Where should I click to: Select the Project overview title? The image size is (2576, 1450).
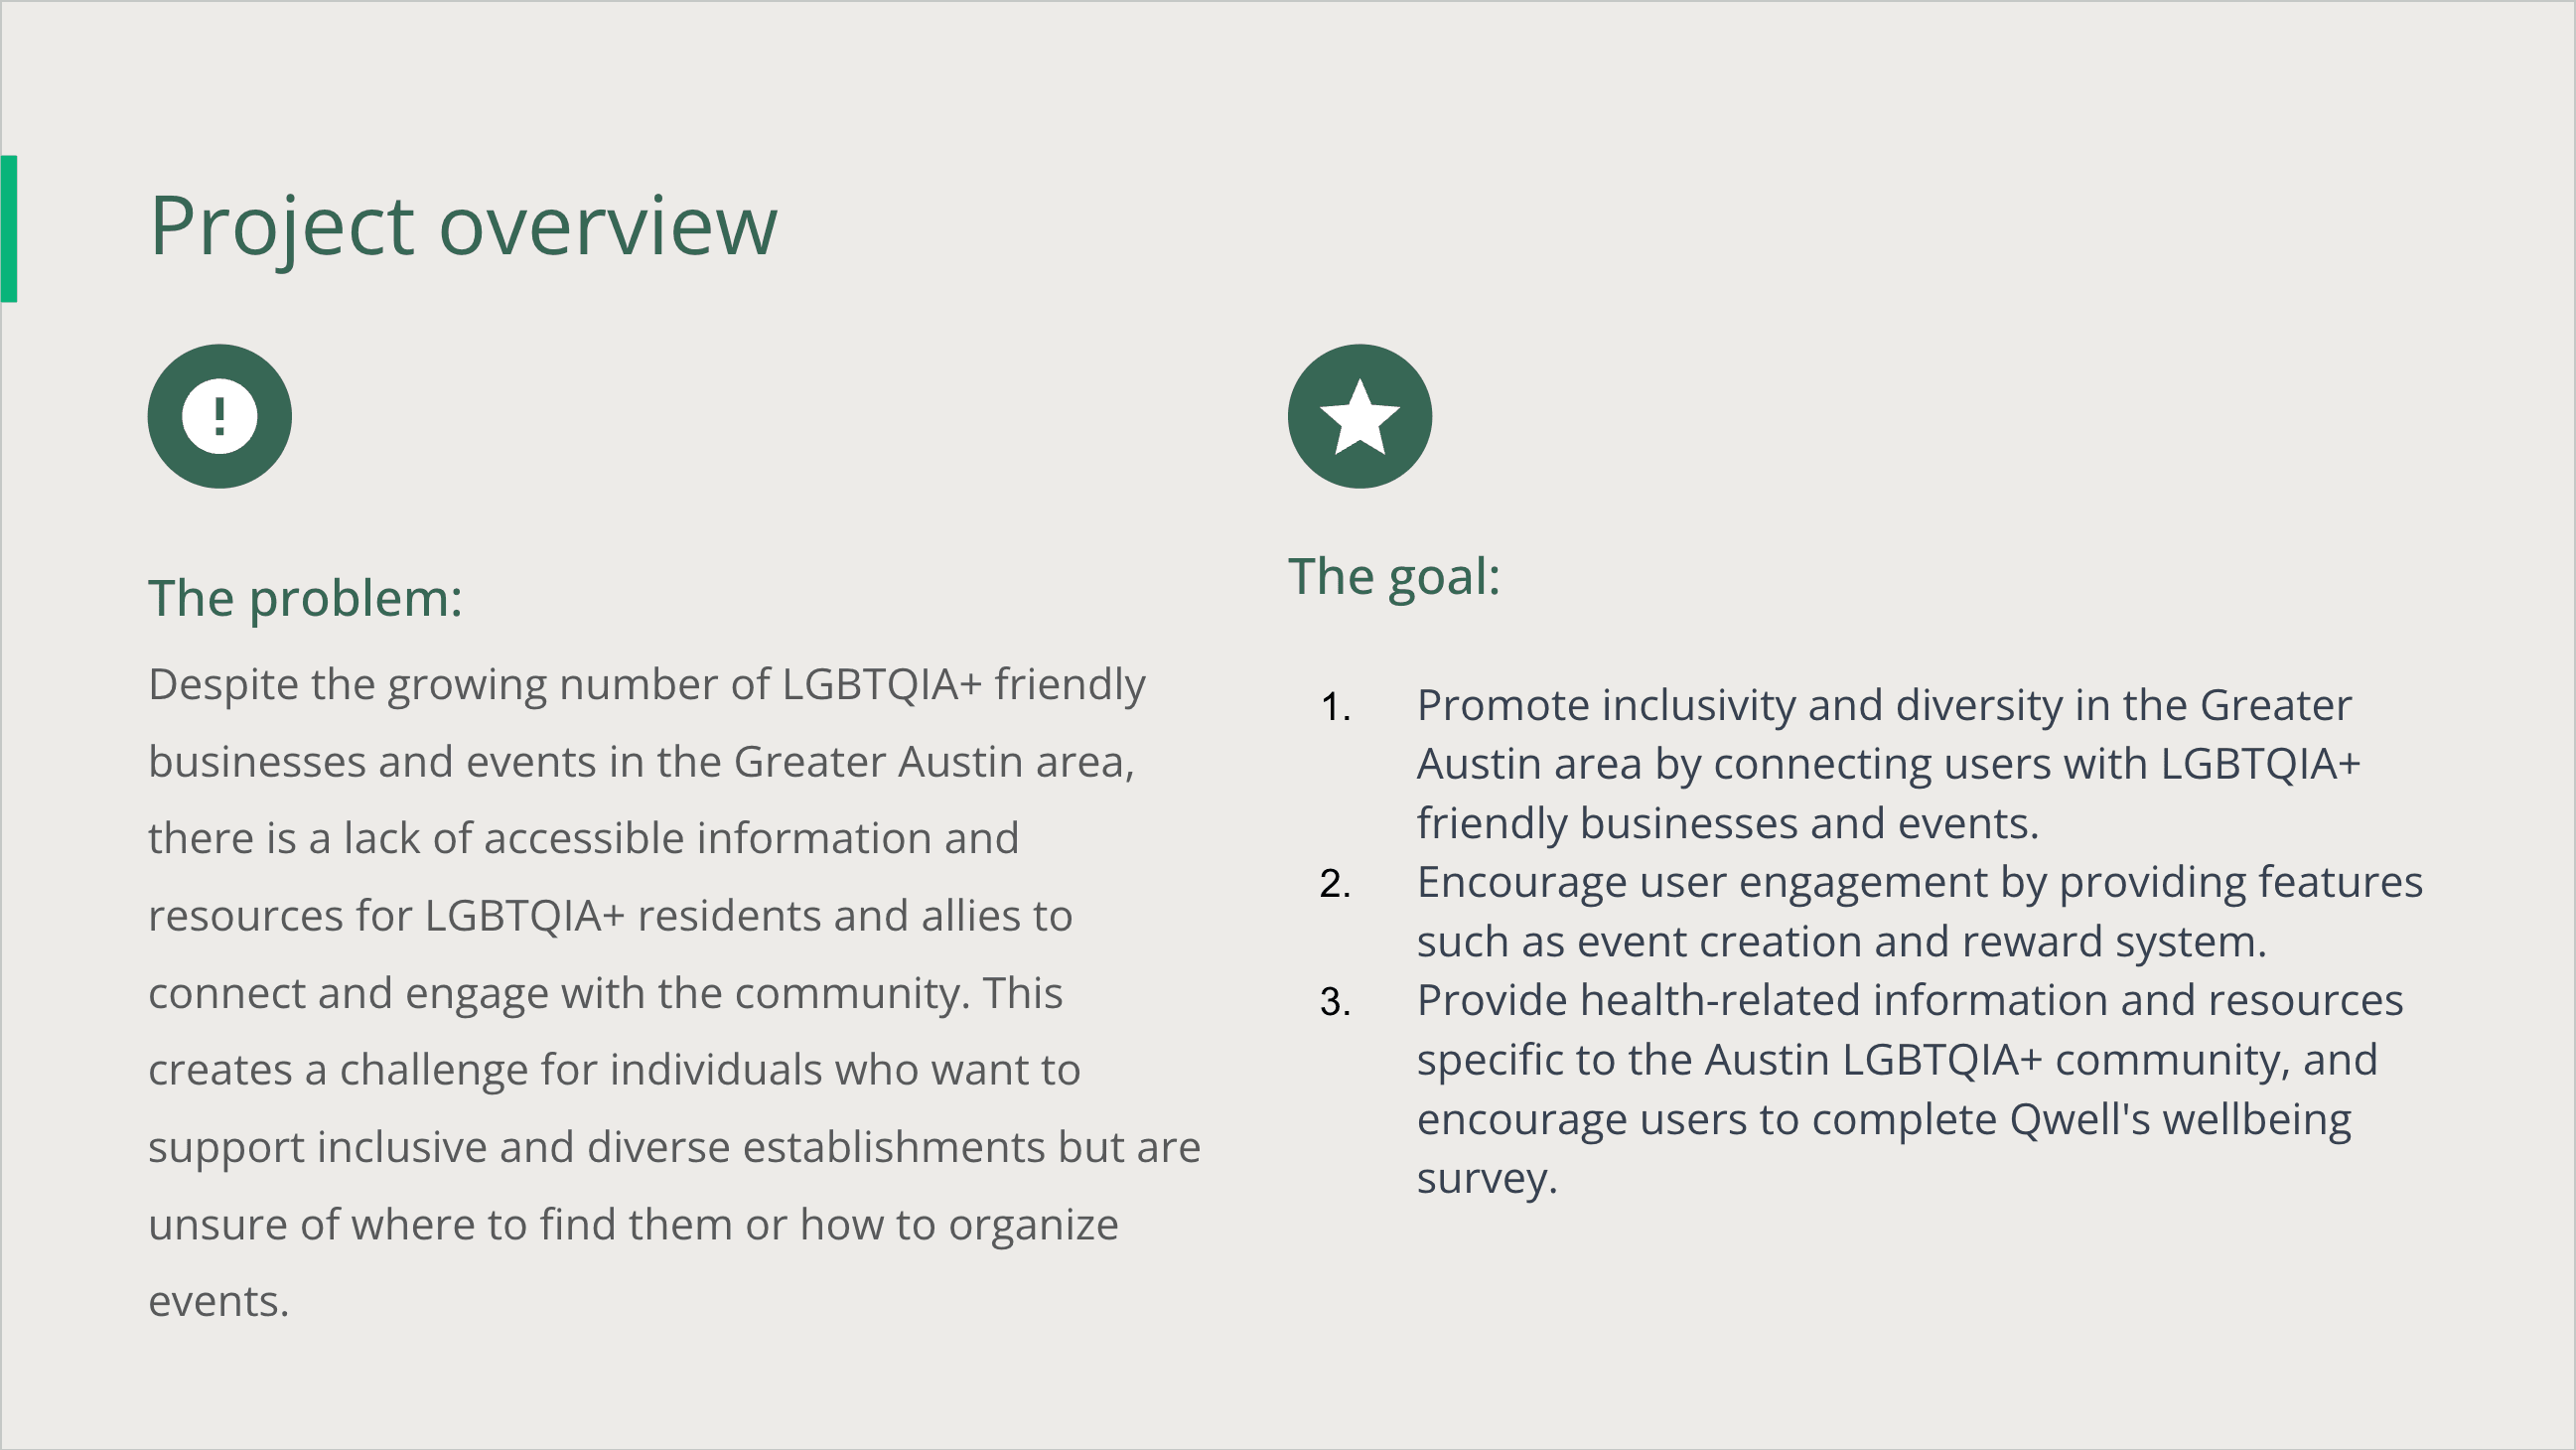(x=463, y=226)
